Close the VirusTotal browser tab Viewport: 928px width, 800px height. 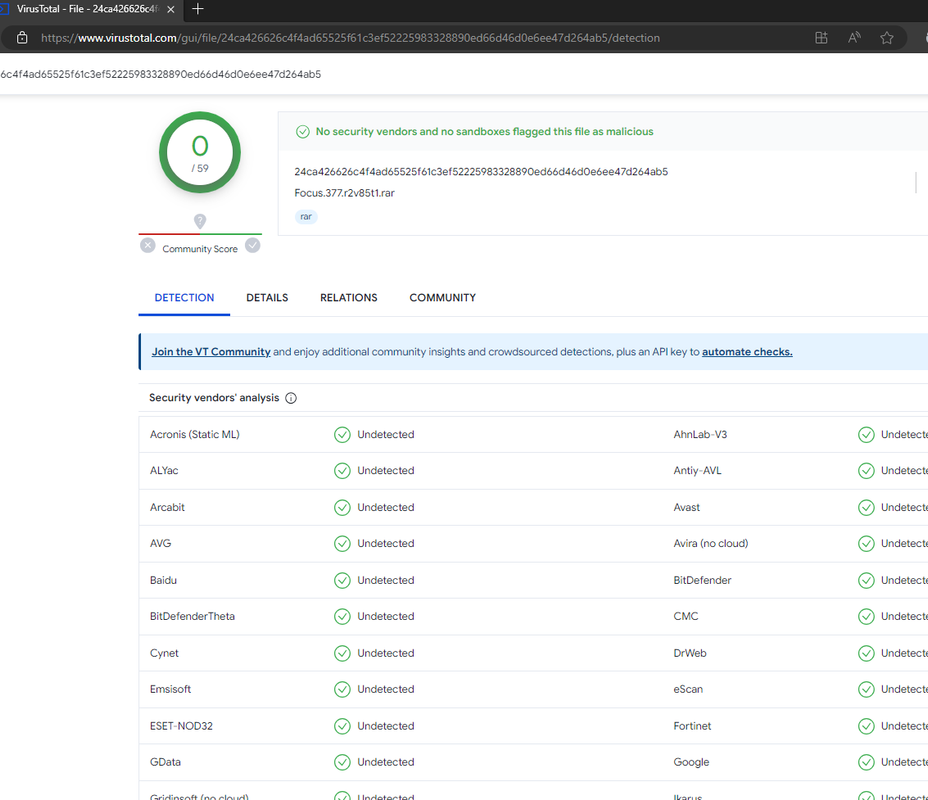[170, 9]
